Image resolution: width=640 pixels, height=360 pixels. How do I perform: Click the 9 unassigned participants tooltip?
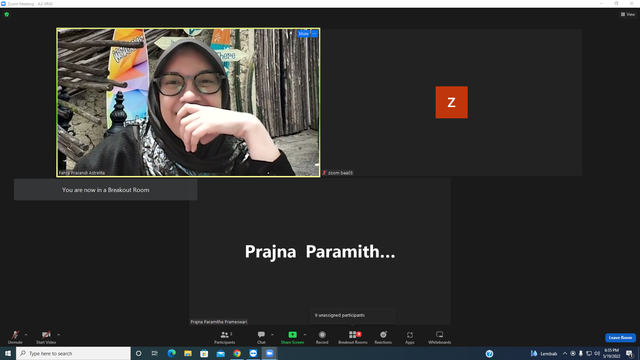tap(353, 316)
